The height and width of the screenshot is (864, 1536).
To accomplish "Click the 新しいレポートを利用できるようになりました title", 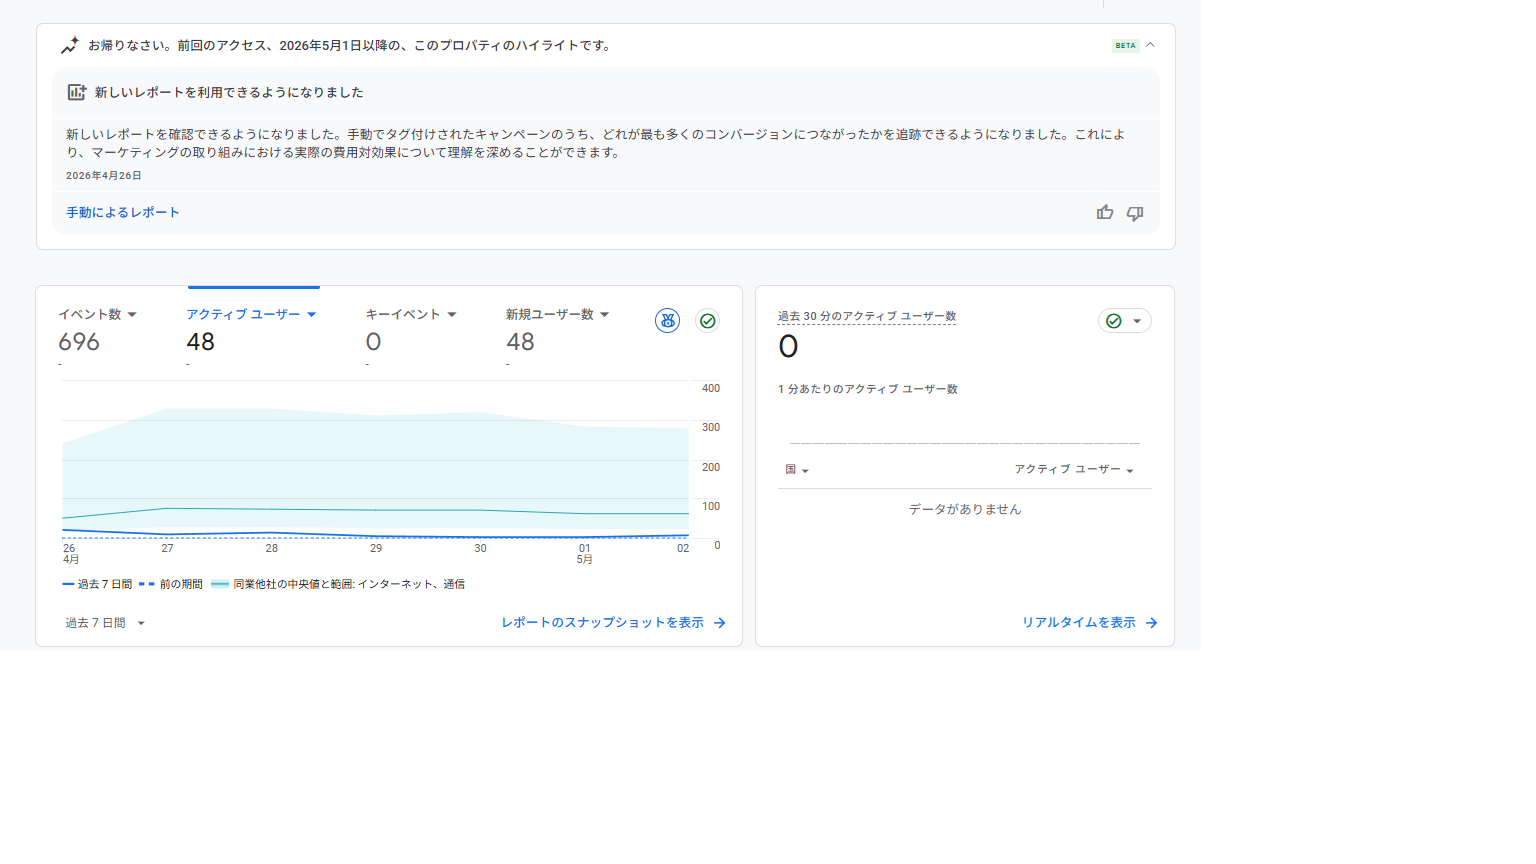I will pyautogui.click(x=229, y=92).
